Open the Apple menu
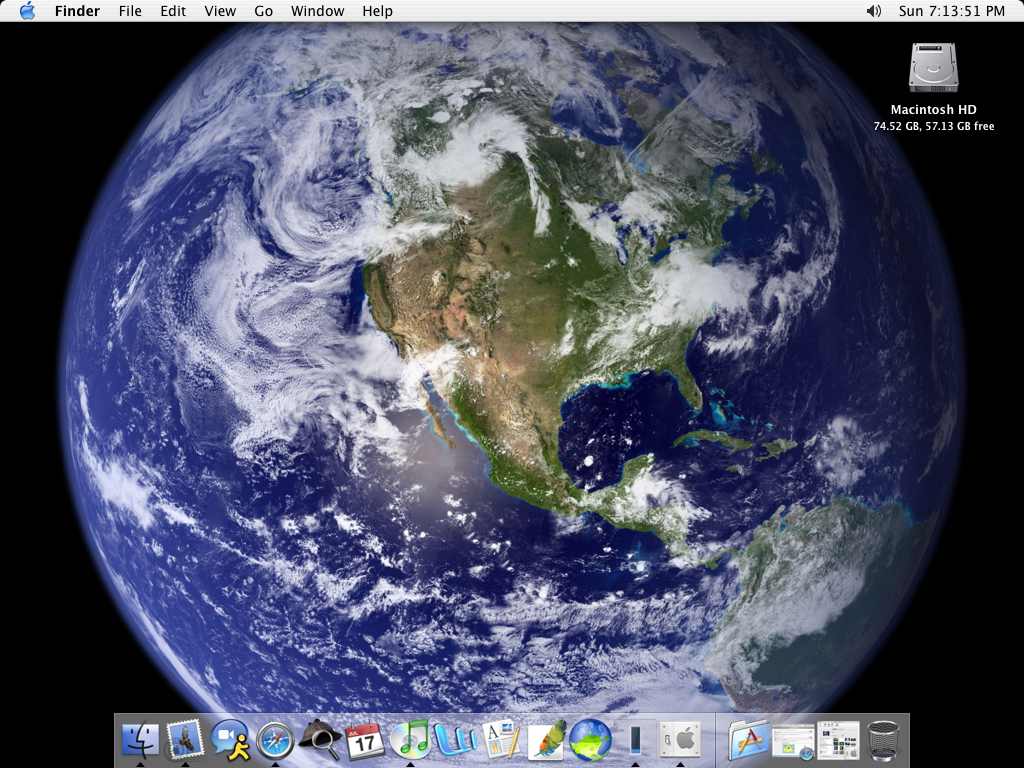This screenshot has width=1024, height=768. pyautogui.click(x=27, y=11)
